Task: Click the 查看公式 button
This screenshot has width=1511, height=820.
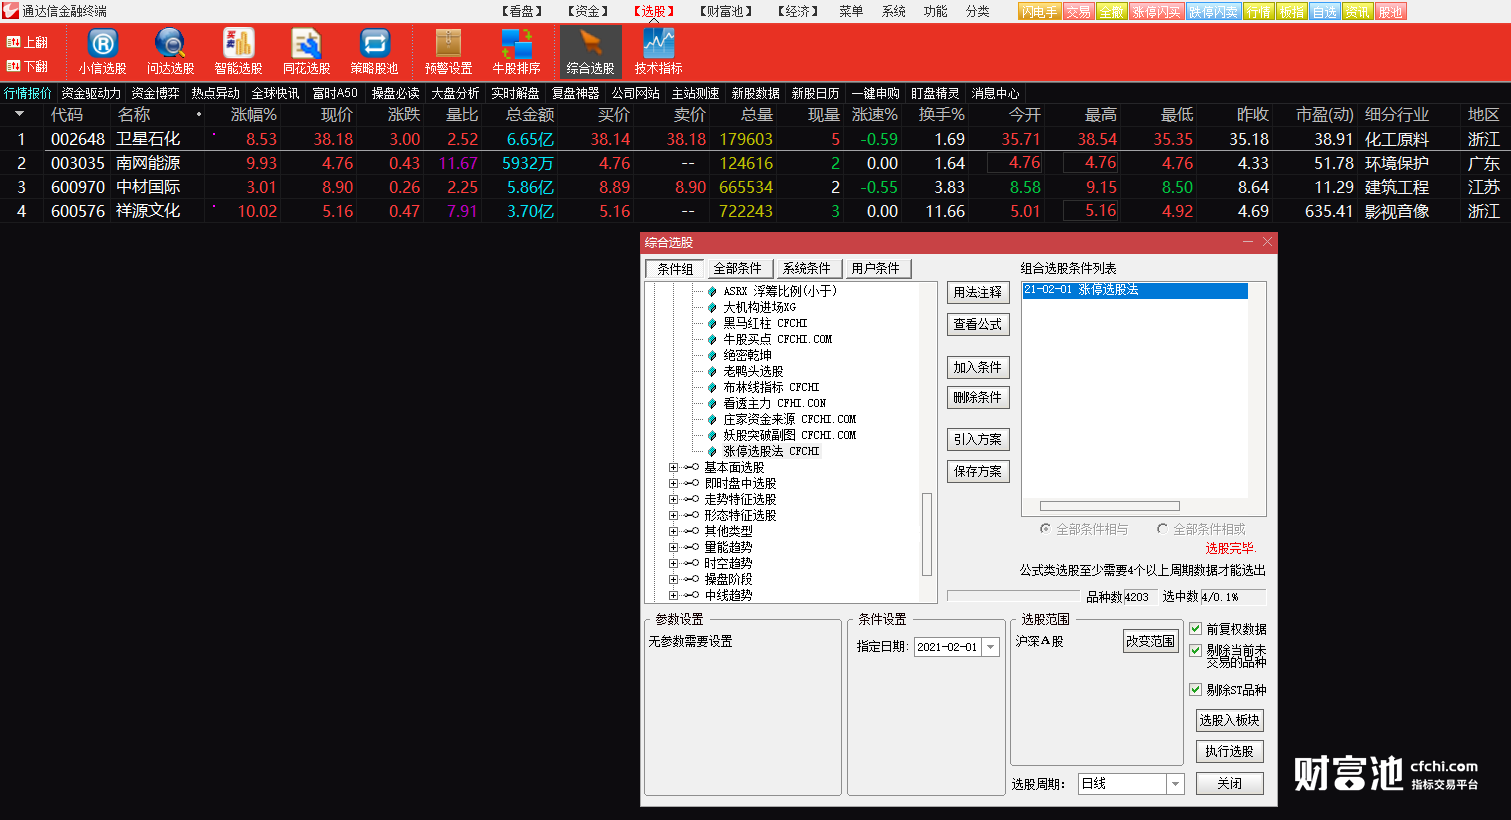Action: tap(978, 324)
